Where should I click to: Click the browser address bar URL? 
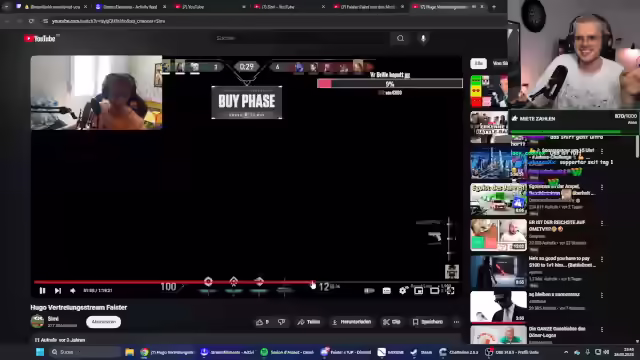(x=109, y=21)
